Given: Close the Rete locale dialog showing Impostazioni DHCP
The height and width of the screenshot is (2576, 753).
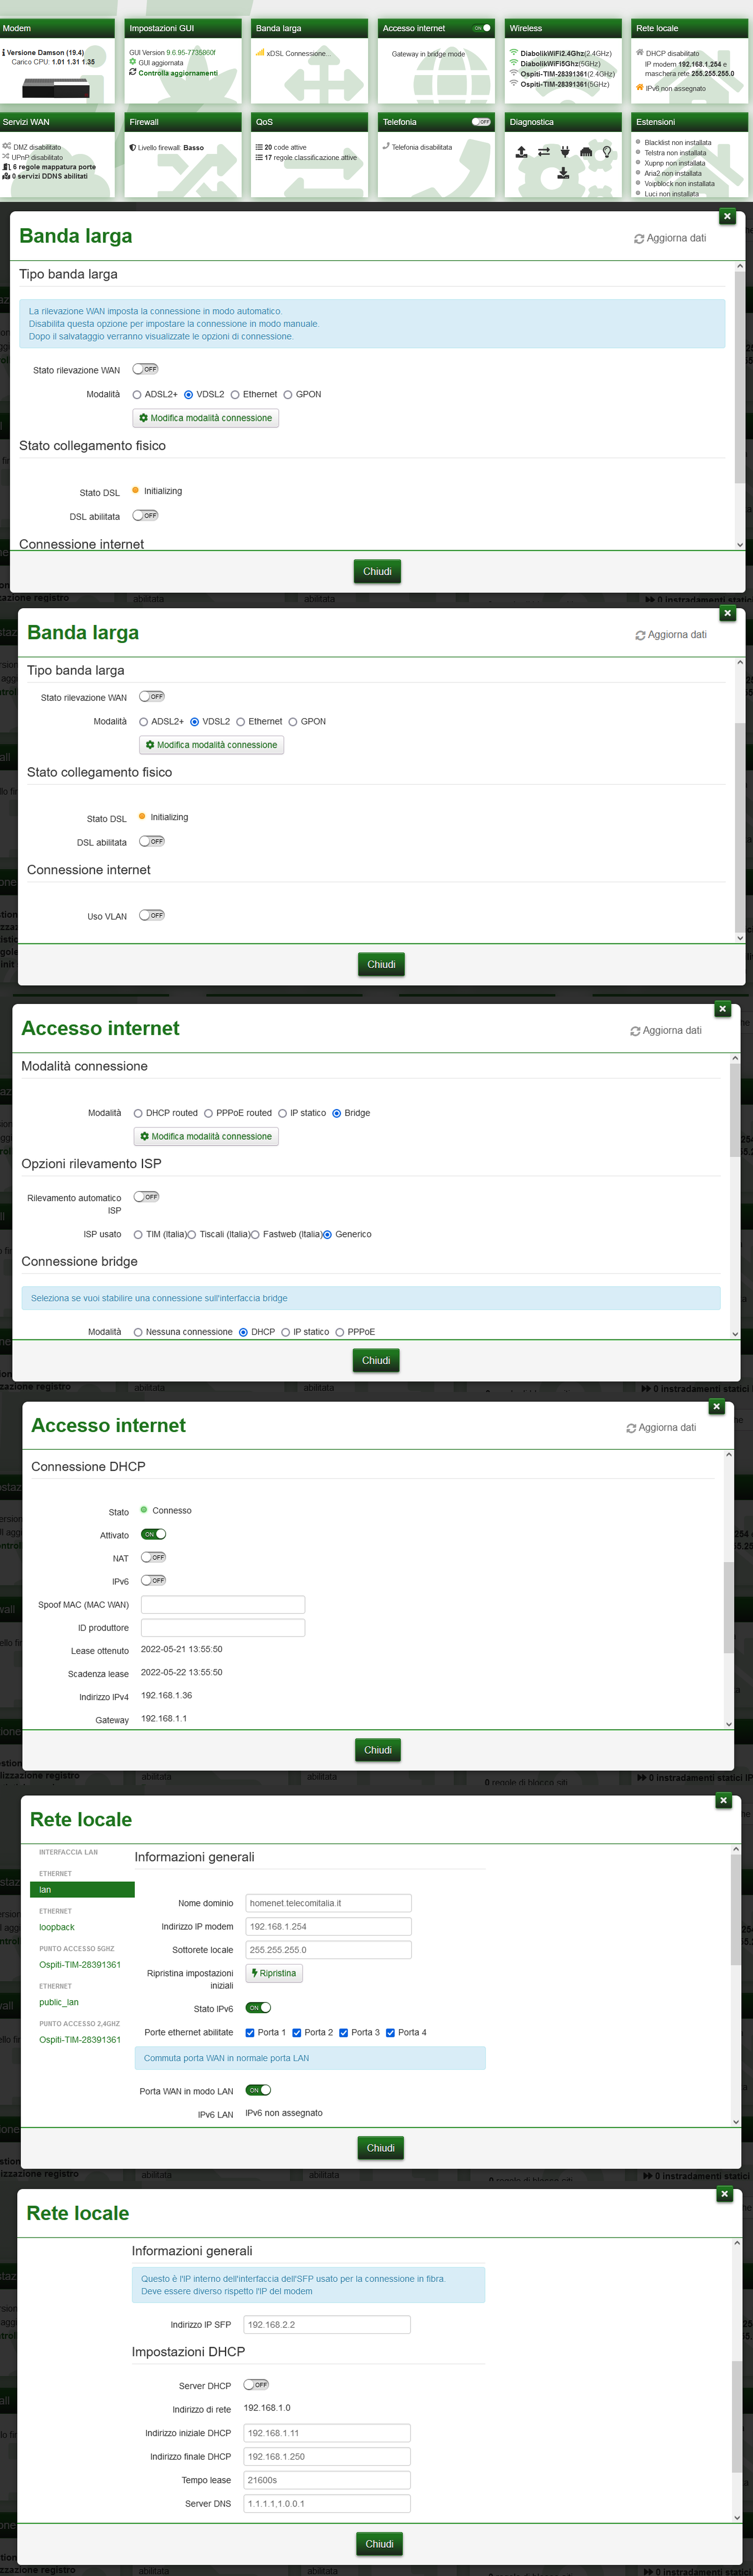Looking at the screenshot, I should click(x=725, y=2194).
